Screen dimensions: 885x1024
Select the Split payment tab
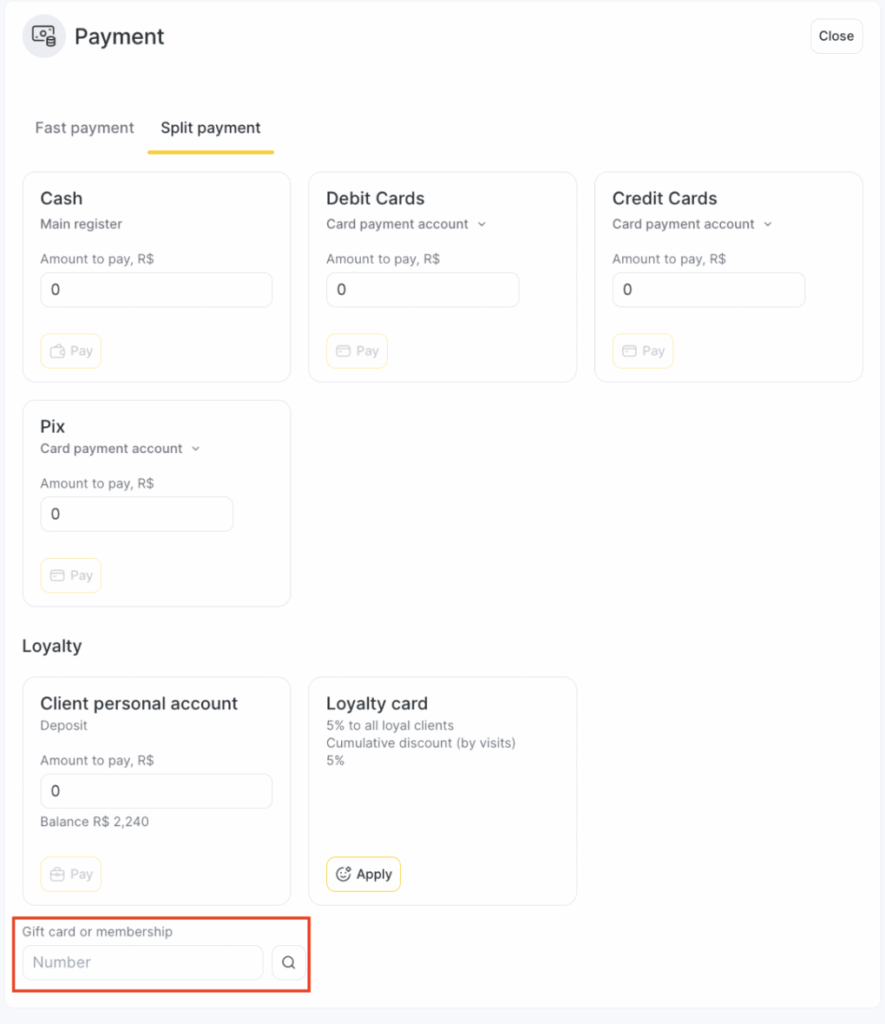pos(210,128)
